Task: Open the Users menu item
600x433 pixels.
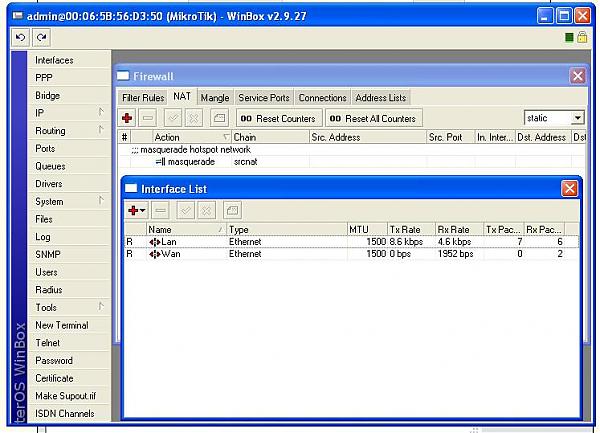Action: coord(69,272)
